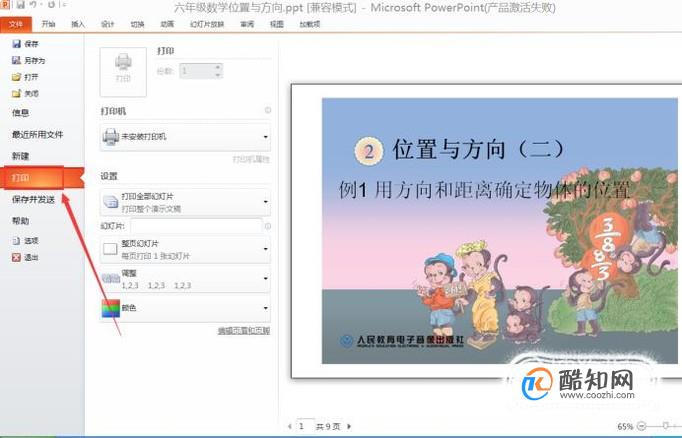The image size is (682, 438).
Task: Open the New (新建) backstage page
Action: pos(20,156)
